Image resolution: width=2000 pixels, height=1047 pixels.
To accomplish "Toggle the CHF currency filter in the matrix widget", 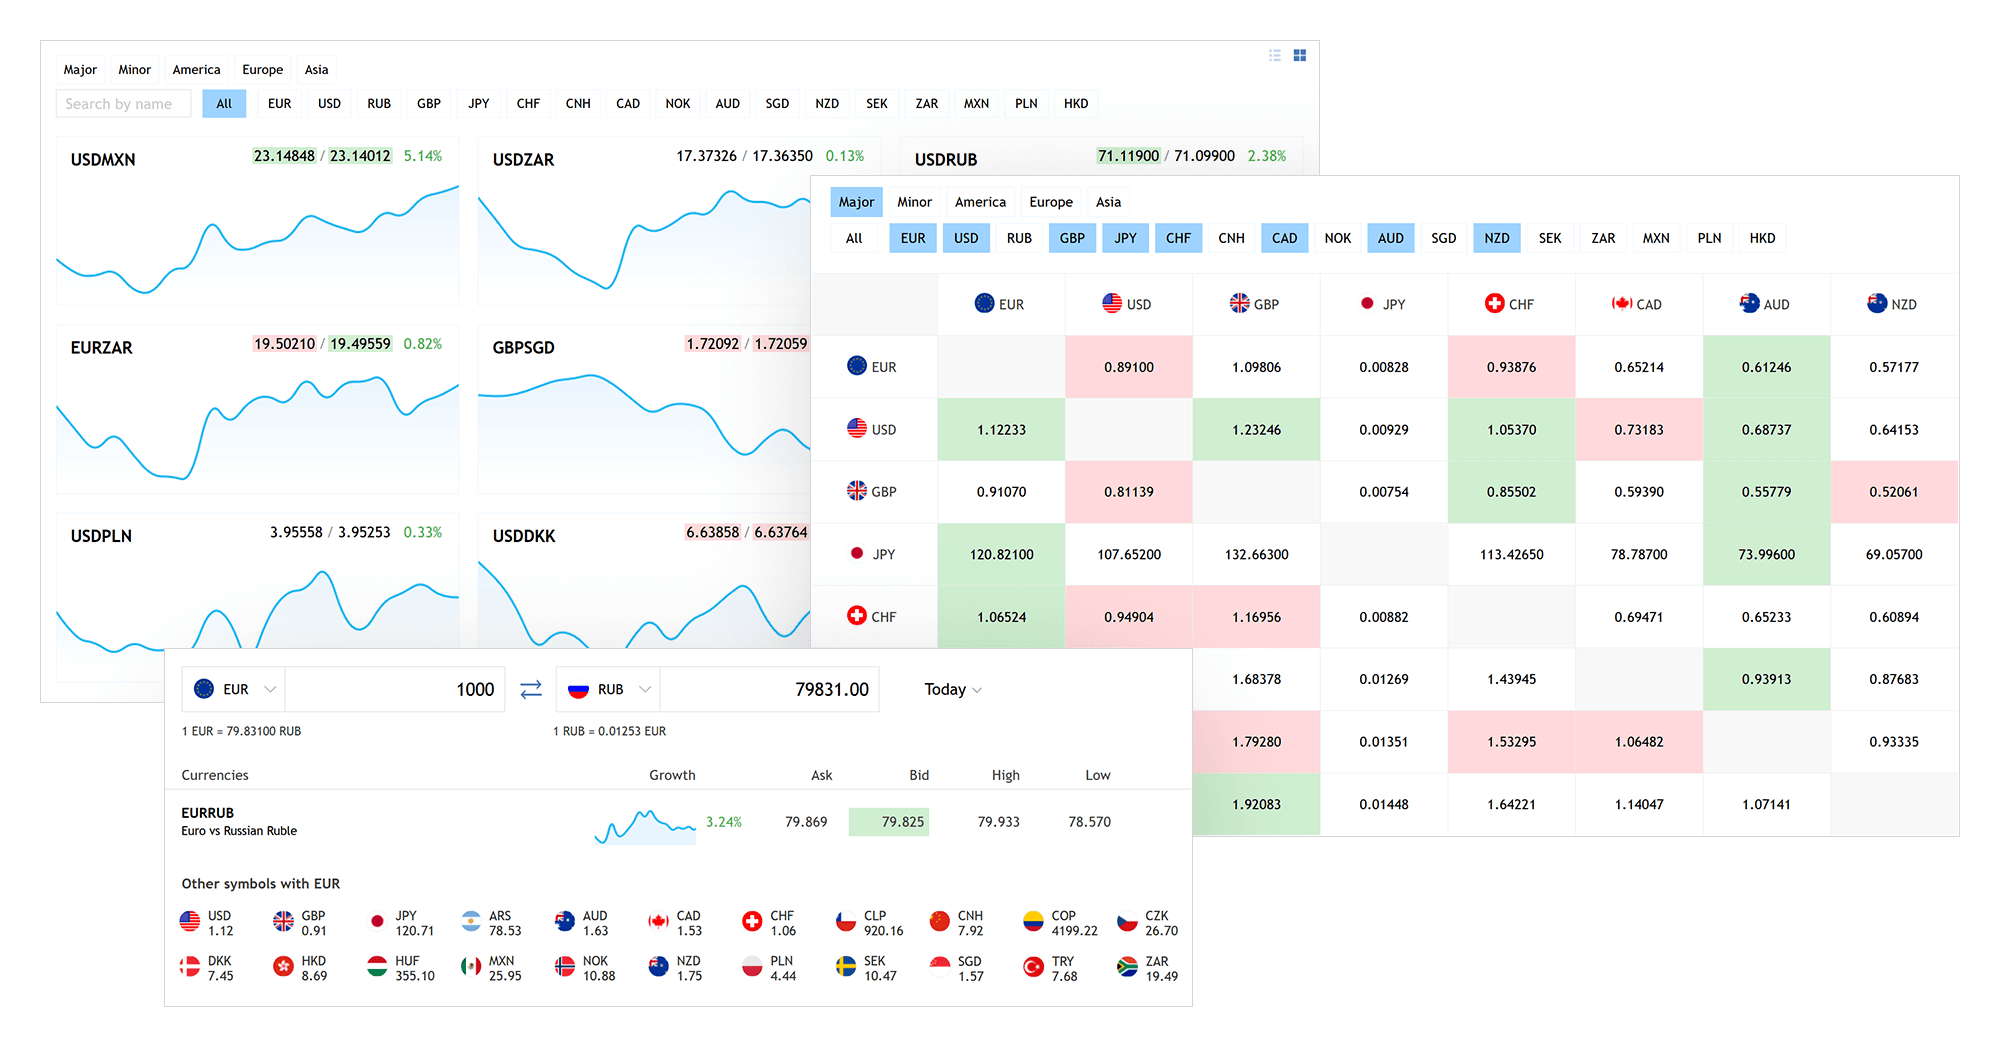I will coord(1178,238).
